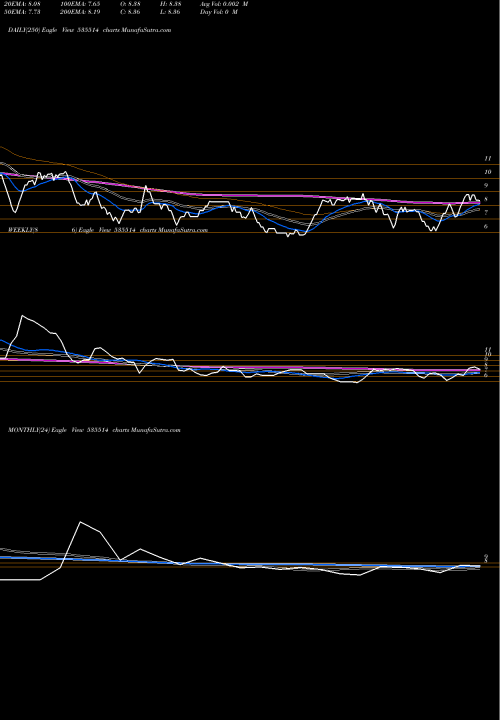Click the high price H: 8.38
This screenshot has height=720, width=500.
point(171,4)
